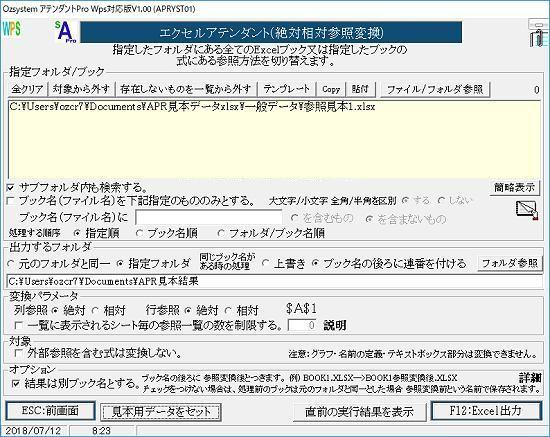Select 指定フォルダ output radio
Screen dimensions: 550x437
[x=120, y=263]
